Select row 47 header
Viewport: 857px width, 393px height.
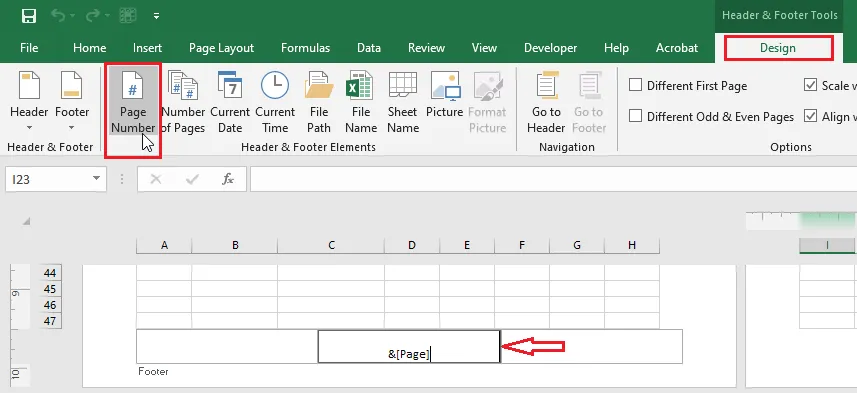point(50,320)
